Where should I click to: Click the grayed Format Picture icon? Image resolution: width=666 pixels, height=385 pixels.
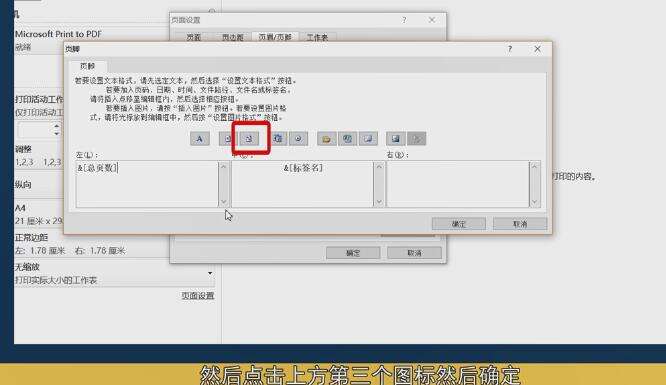tap(417, 139)
